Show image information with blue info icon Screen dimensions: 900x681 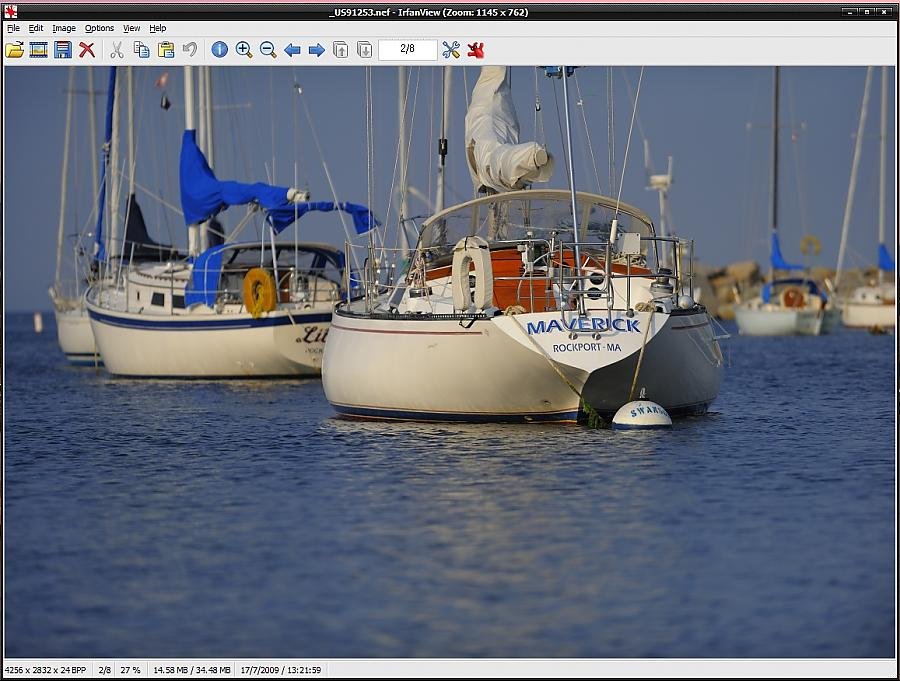[x=219, y=50]
